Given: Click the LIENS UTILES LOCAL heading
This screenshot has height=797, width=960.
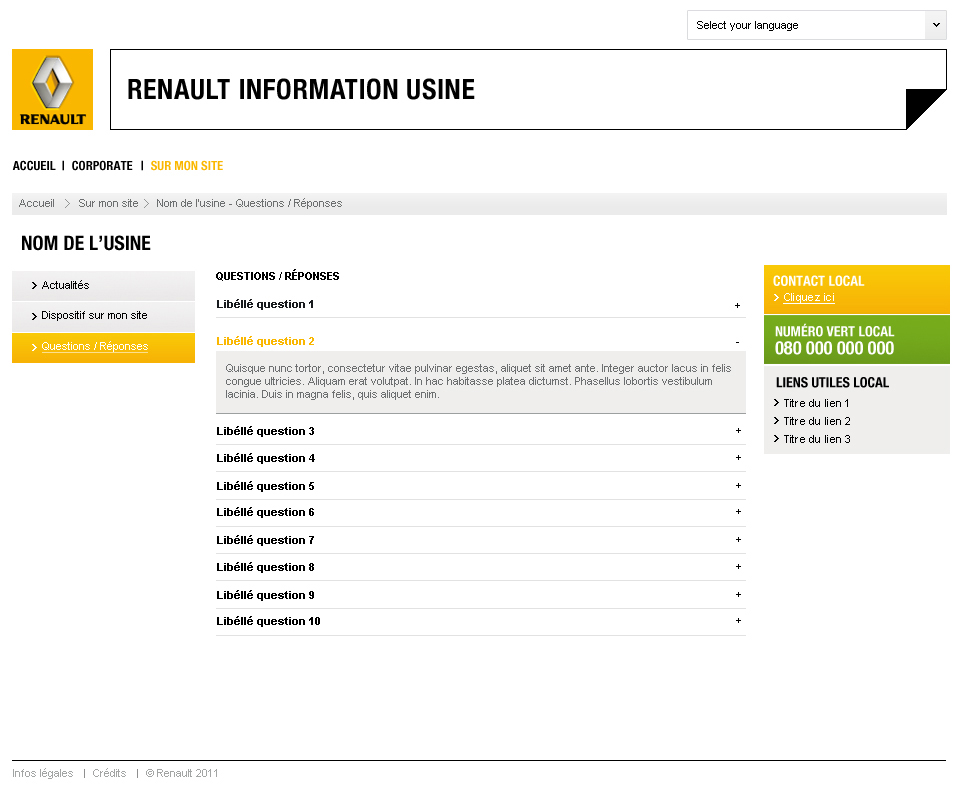Looking at the screenshot, I should click(x=832, y=383).
